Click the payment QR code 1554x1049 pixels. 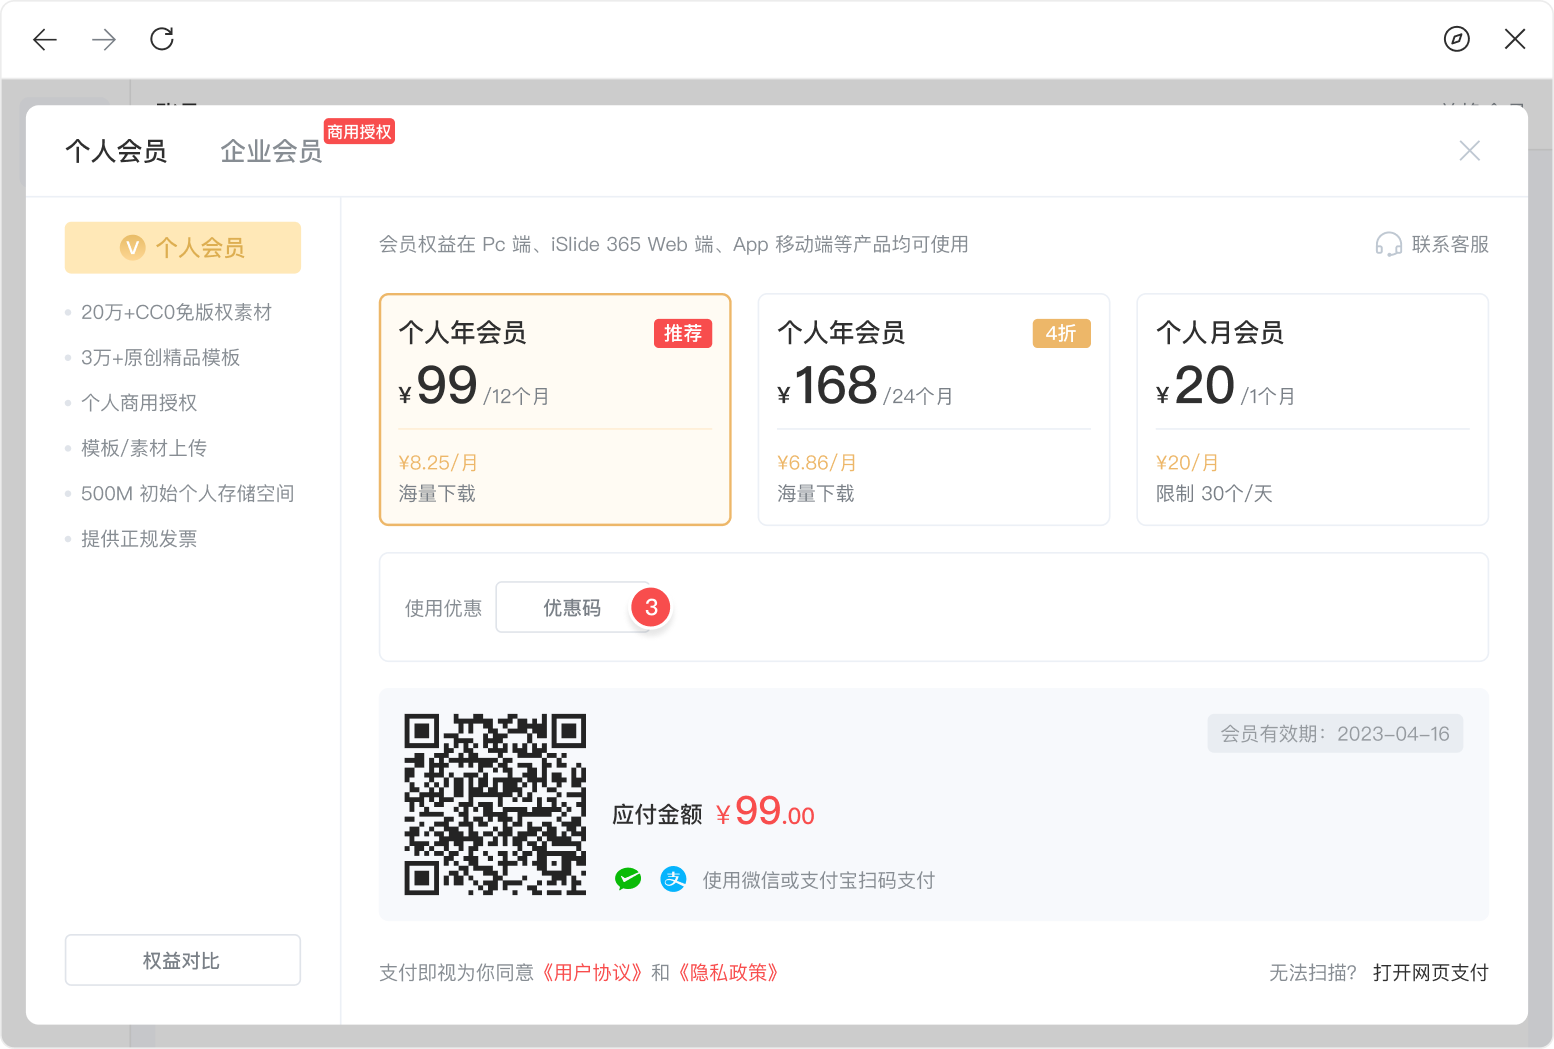point(495,804)
